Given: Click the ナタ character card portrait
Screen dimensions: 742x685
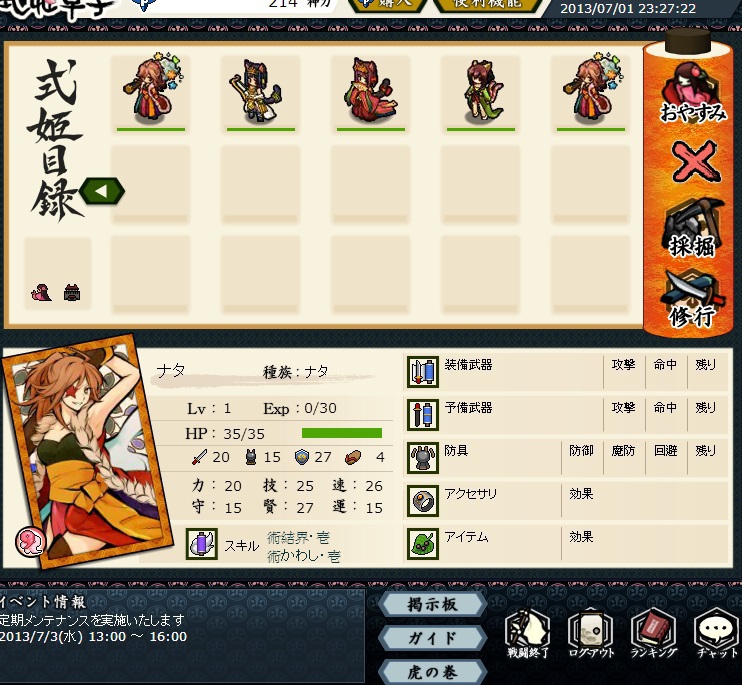Looking at the screenshot, I should [88, 451].
